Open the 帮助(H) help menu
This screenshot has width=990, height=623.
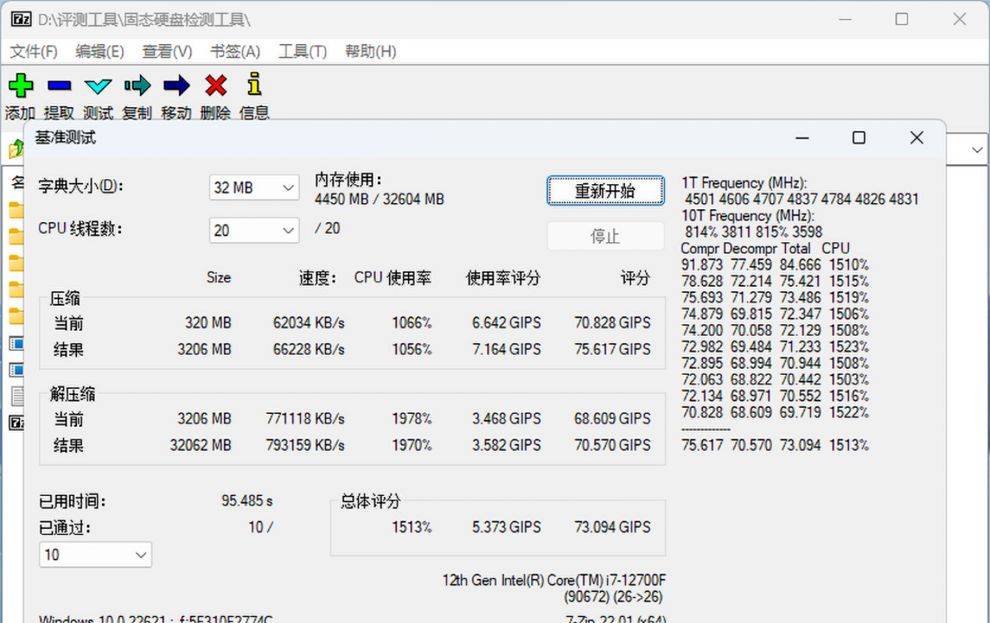370,51
